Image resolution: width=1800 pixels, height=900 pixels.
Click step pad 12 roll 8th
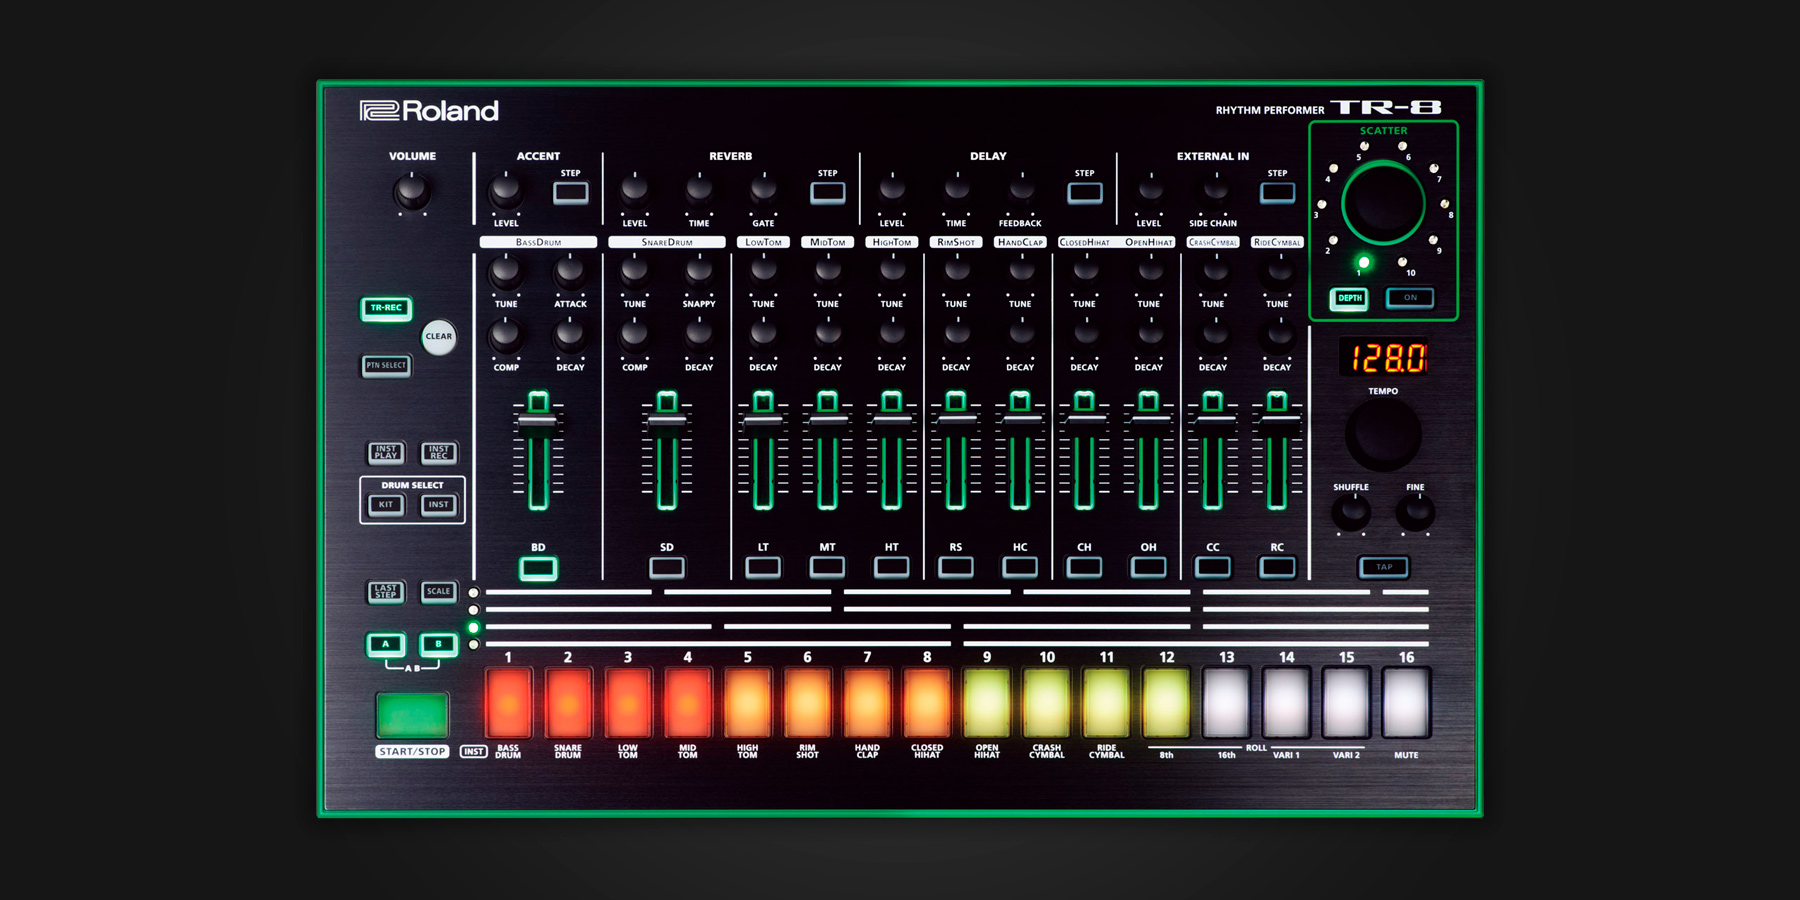1167,703
